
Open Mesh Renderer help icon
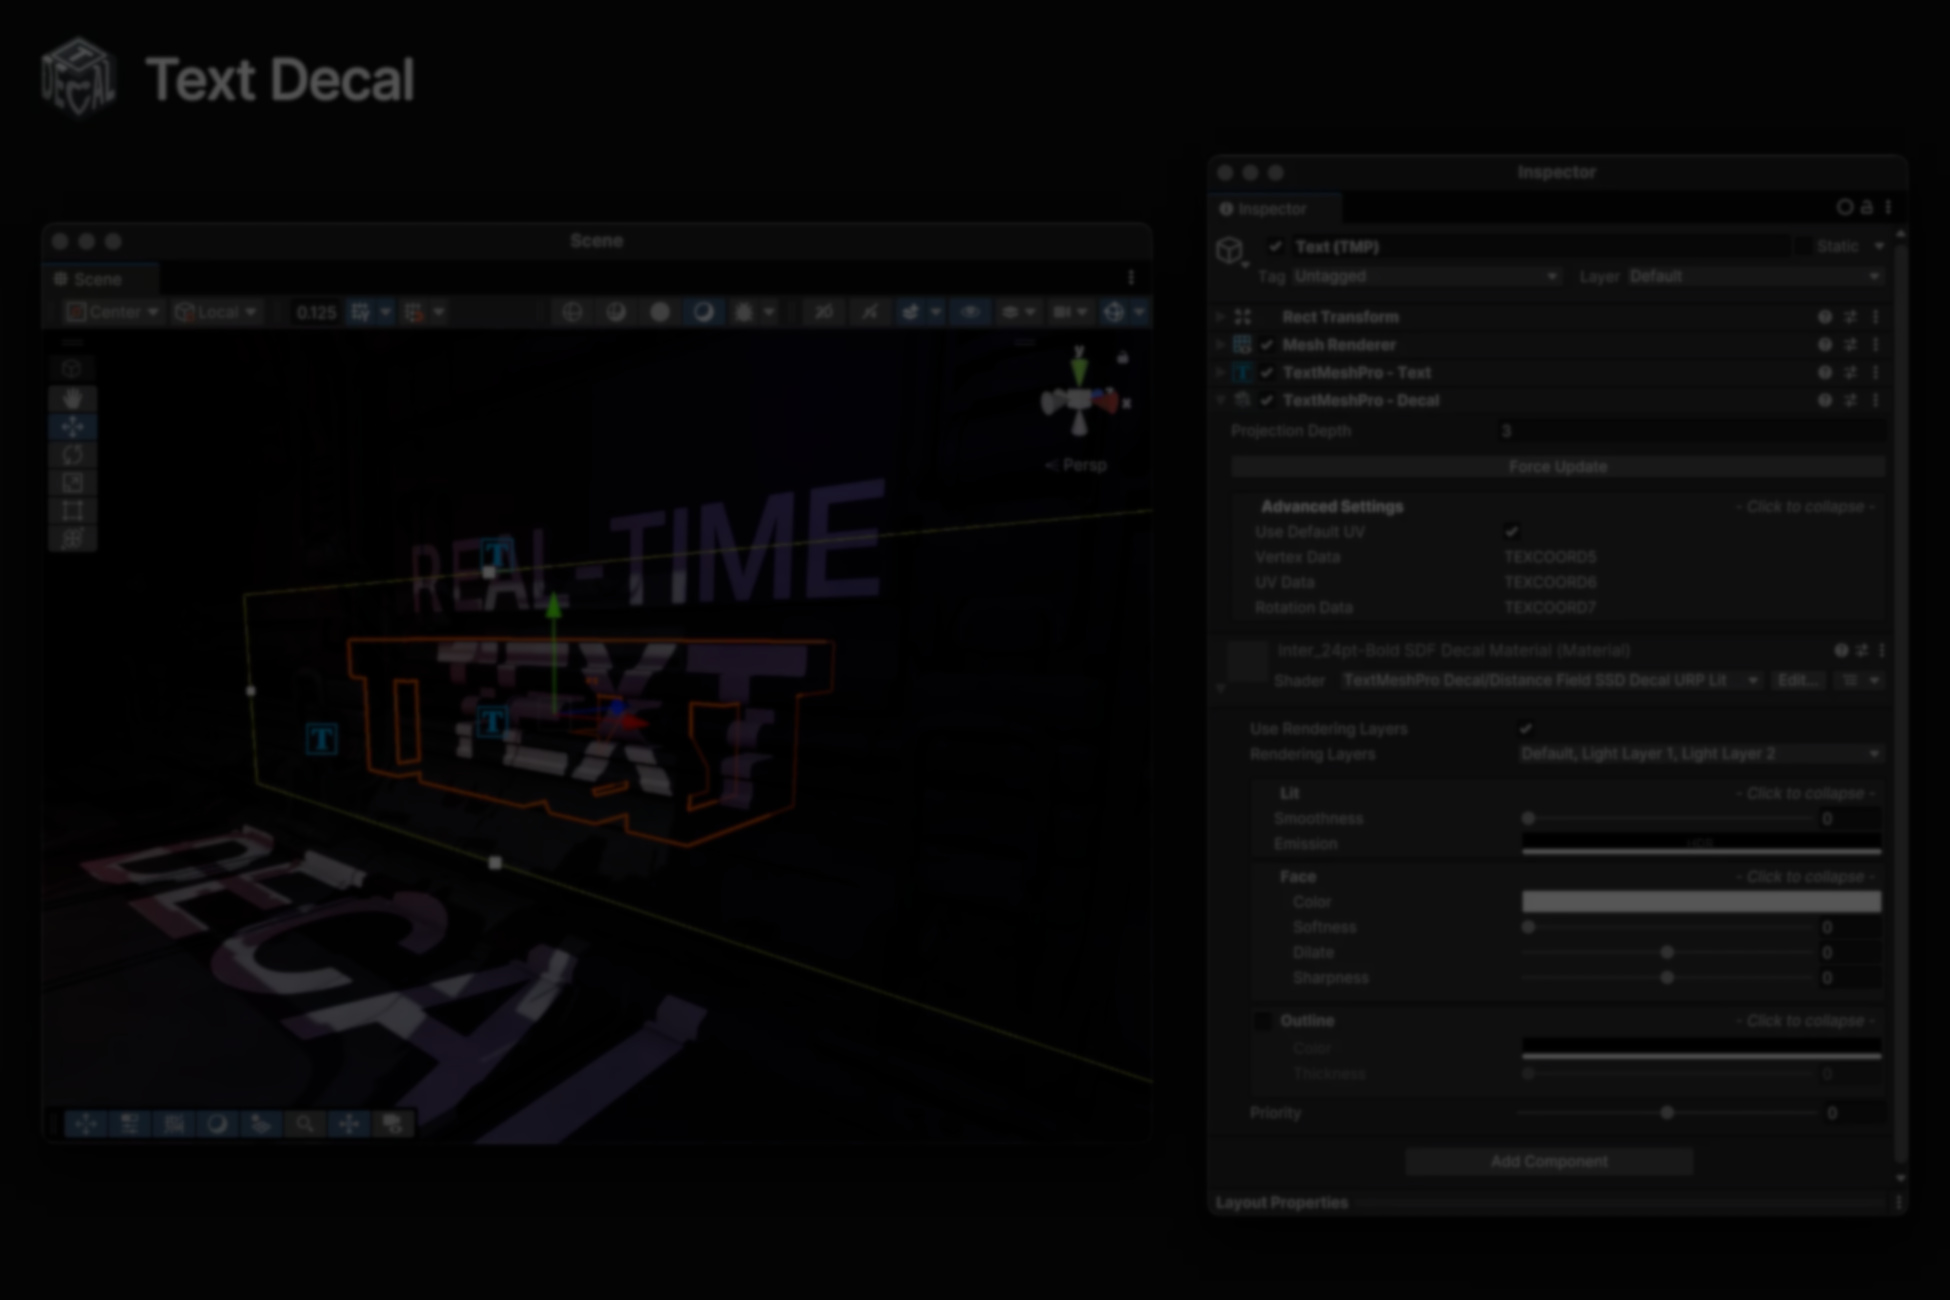[1825, 345]
